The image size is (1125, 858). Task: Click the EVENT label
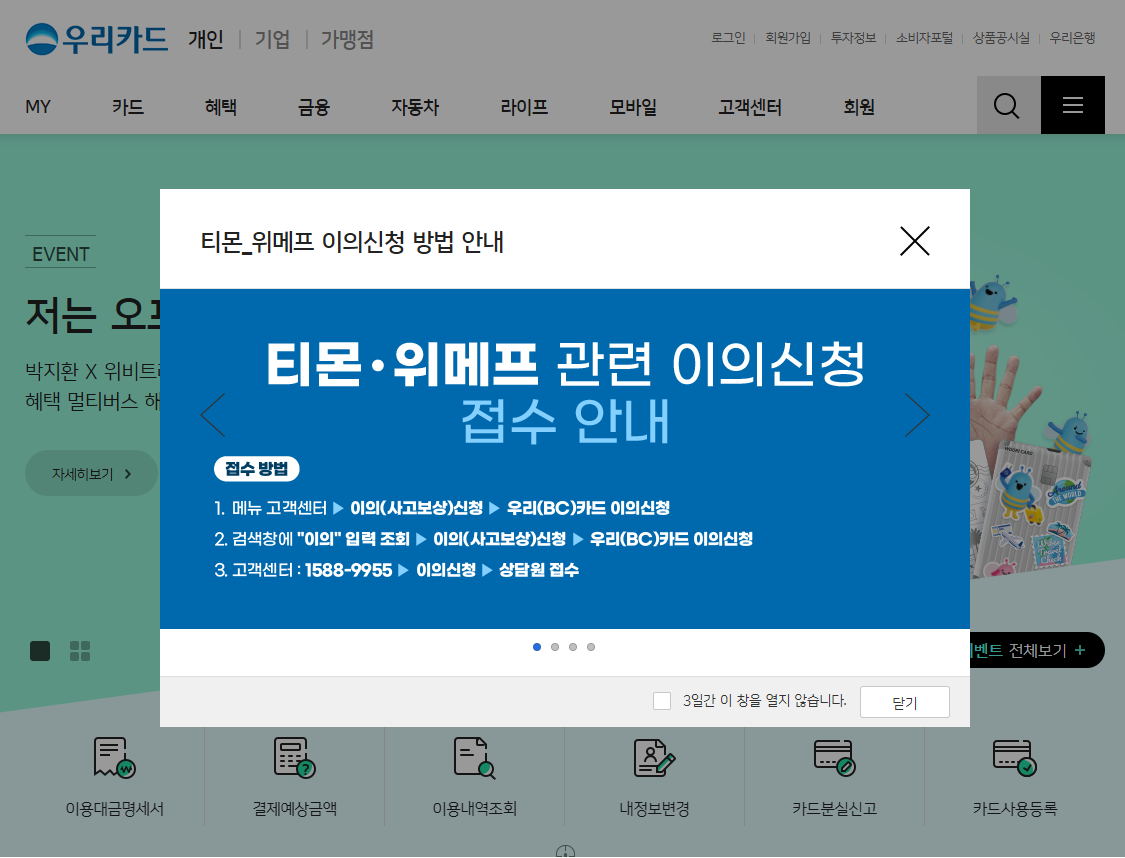[60, 254]
